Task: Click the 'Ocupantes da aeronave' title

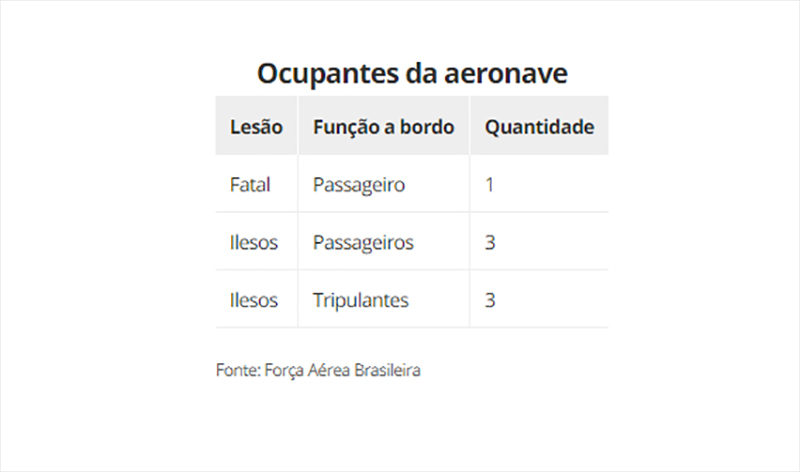Action: click(x=412, y=73)
